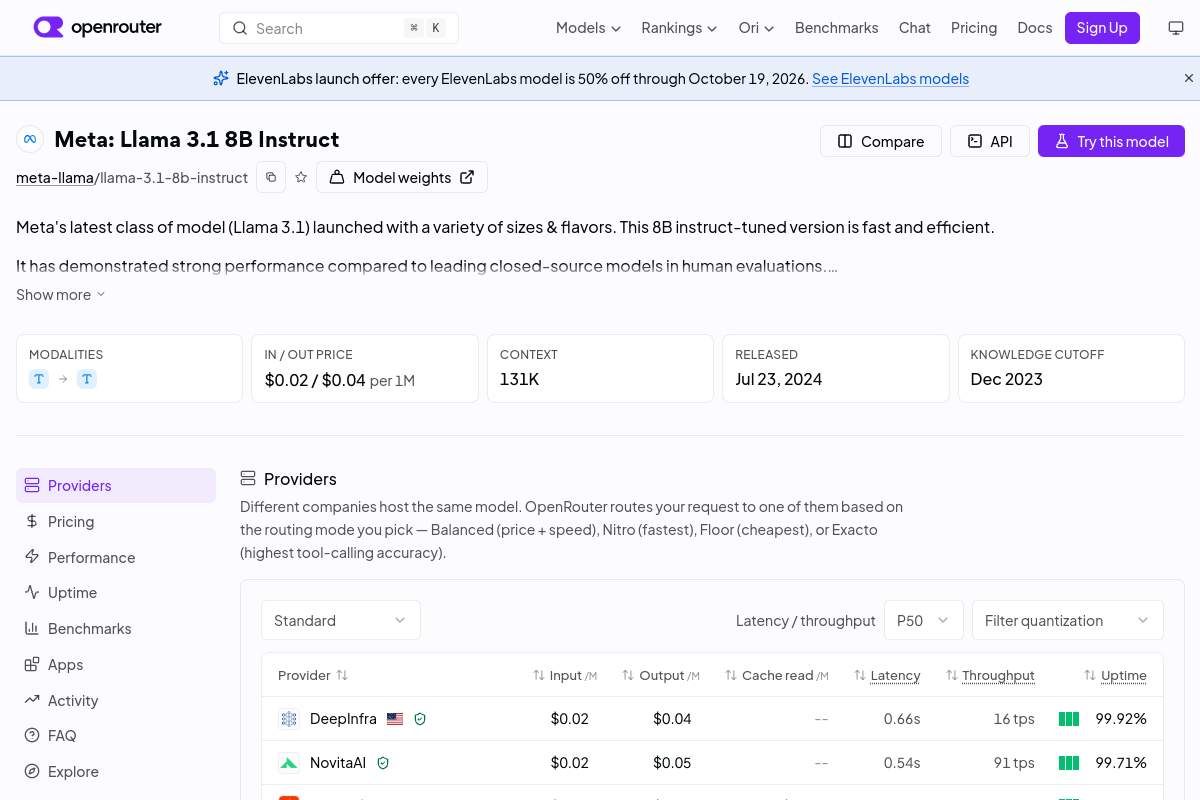Image resolution: width=1200 pixels, height=800 pixels.
Task: Open the Compare models button
Action: tap(881, 141)
